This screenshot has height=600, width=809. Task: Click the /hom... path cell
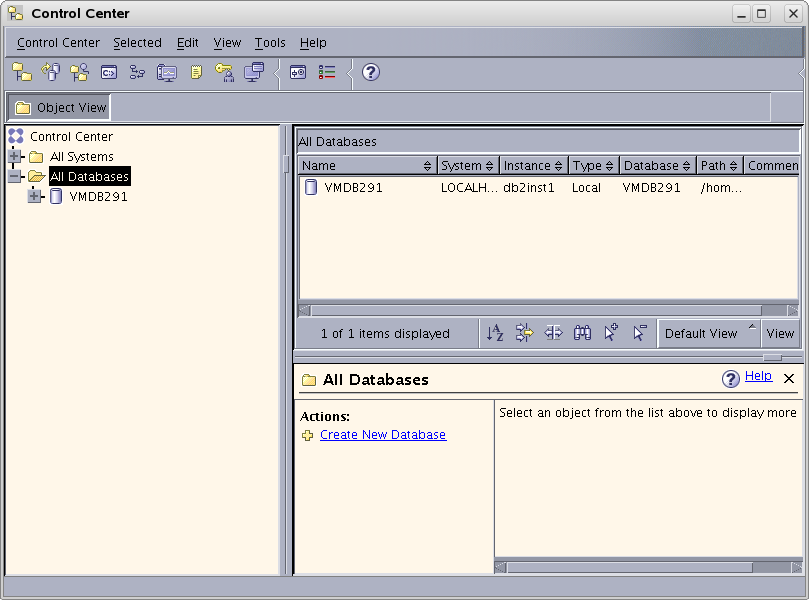[x=721, y=188]
